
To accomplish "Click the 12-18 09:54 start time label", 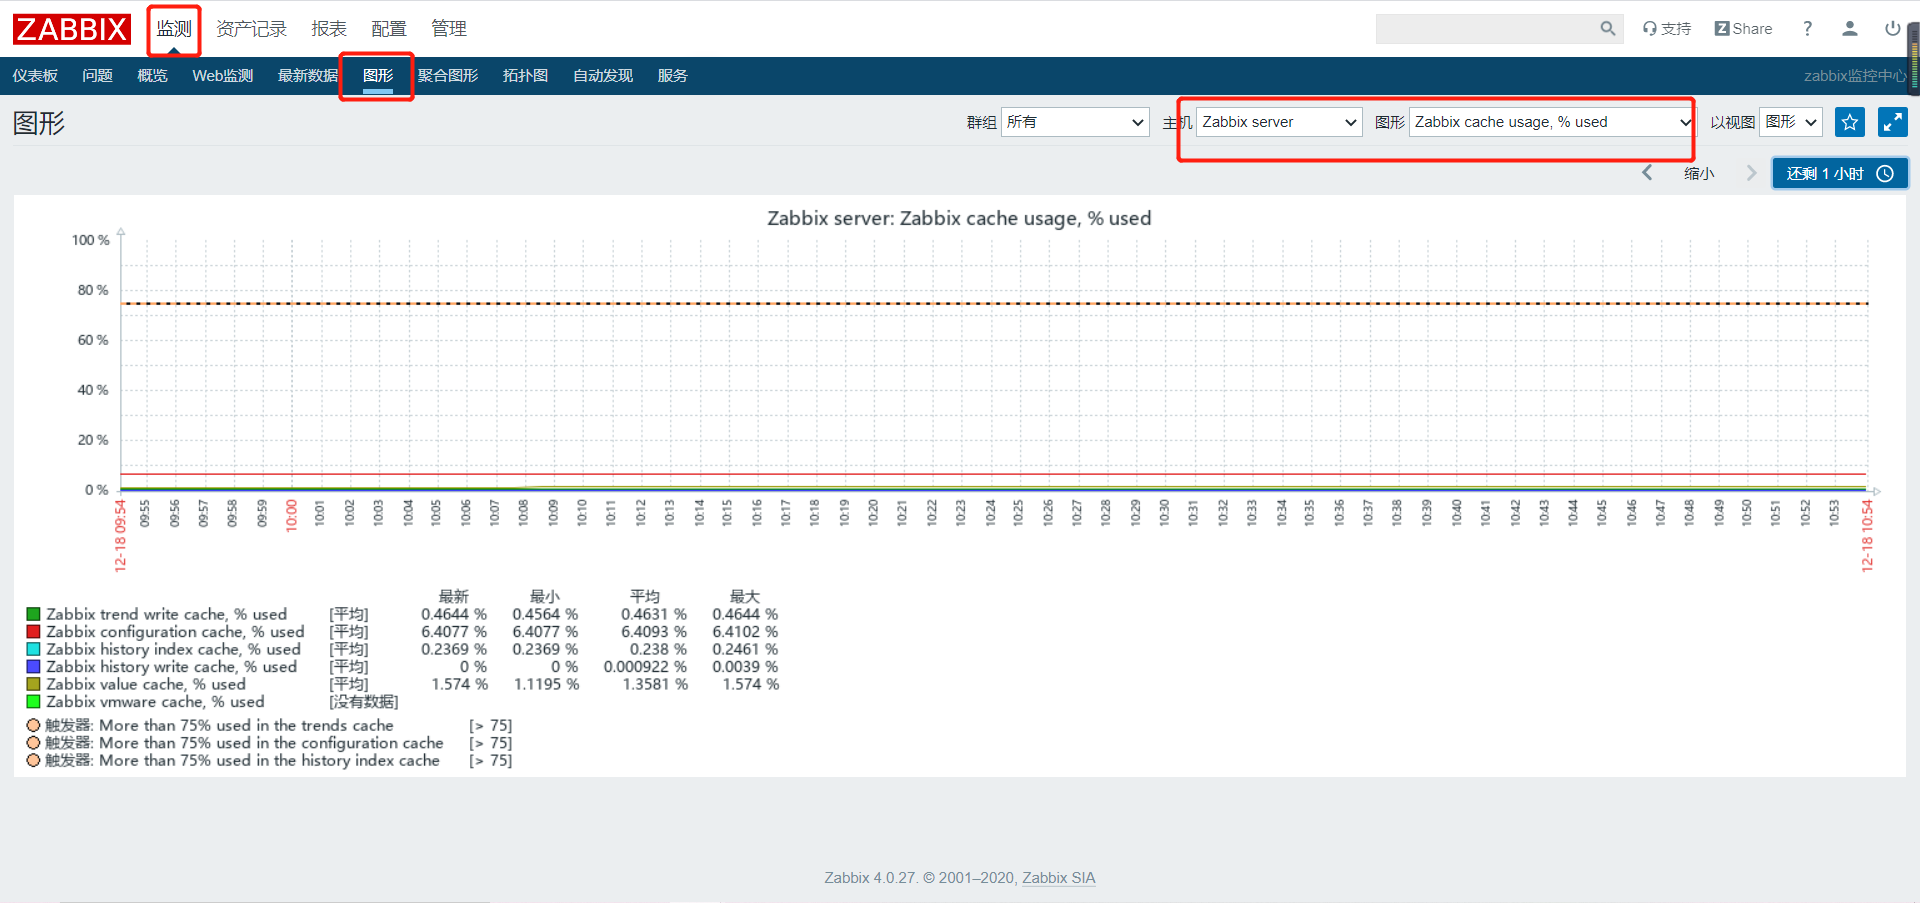I will (x=120, y=536).
